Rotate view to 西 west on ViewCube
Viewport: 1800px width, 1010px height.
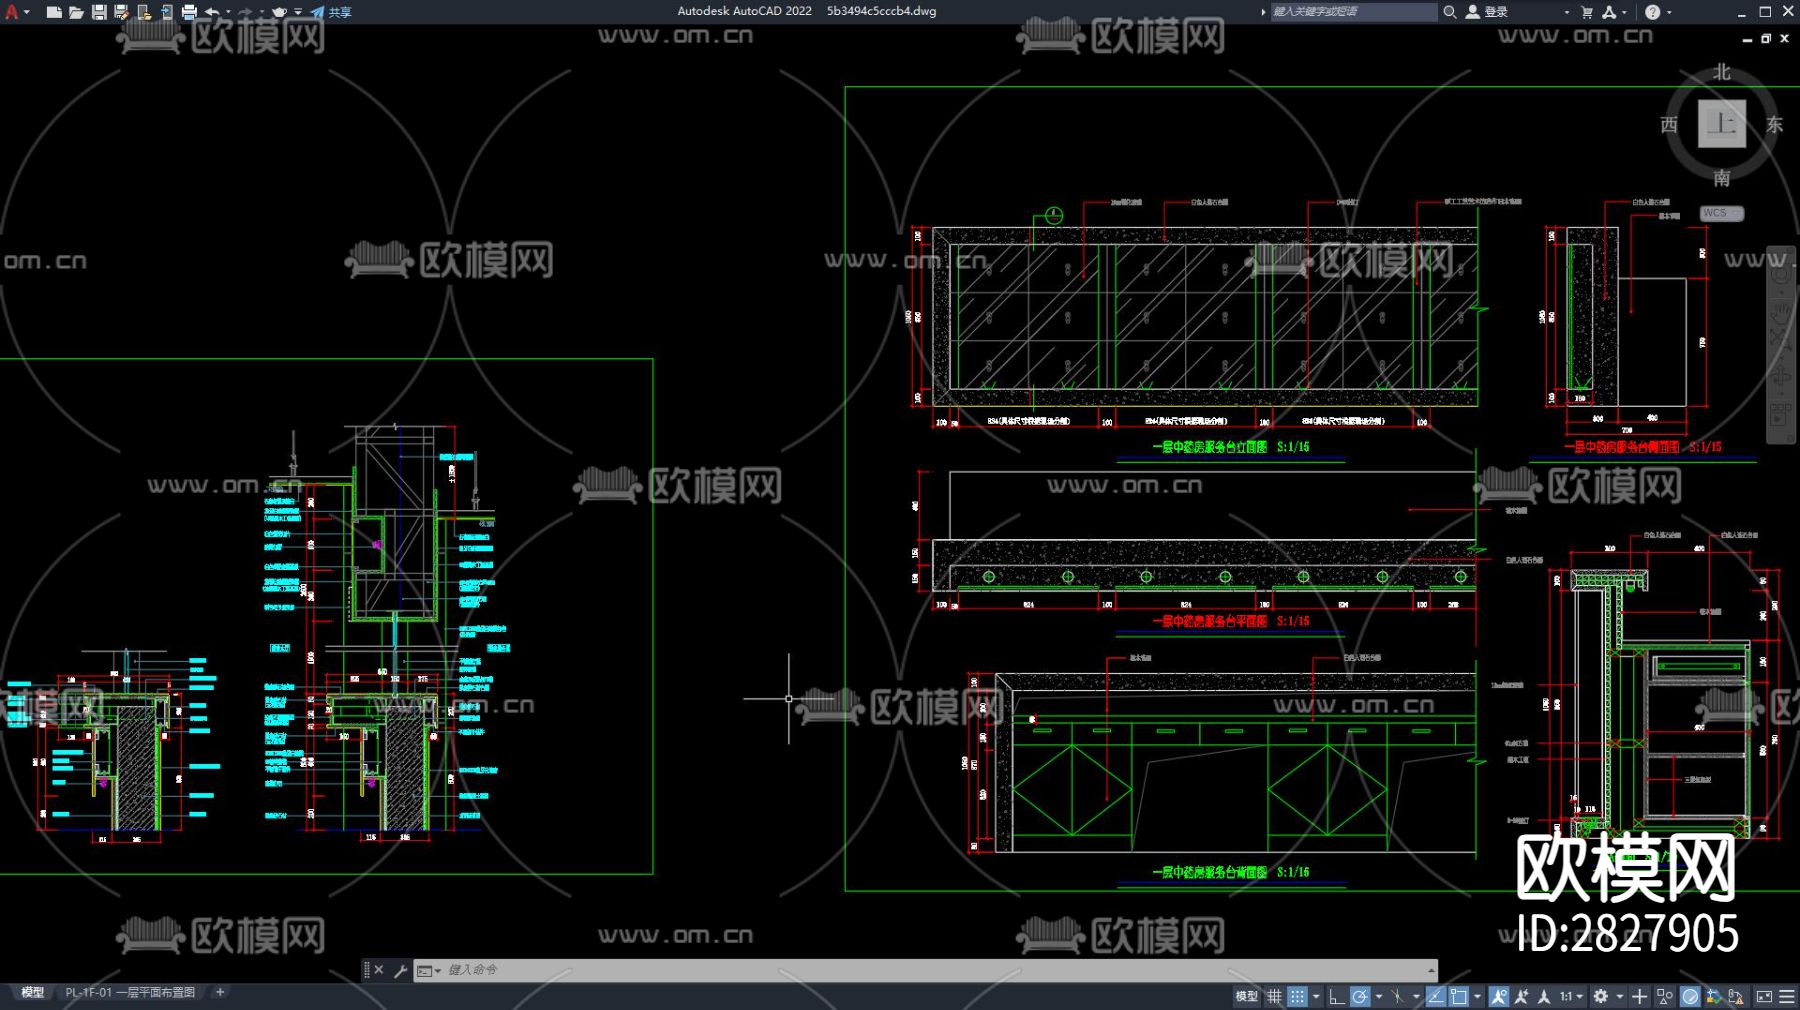tap(1669, 124)
